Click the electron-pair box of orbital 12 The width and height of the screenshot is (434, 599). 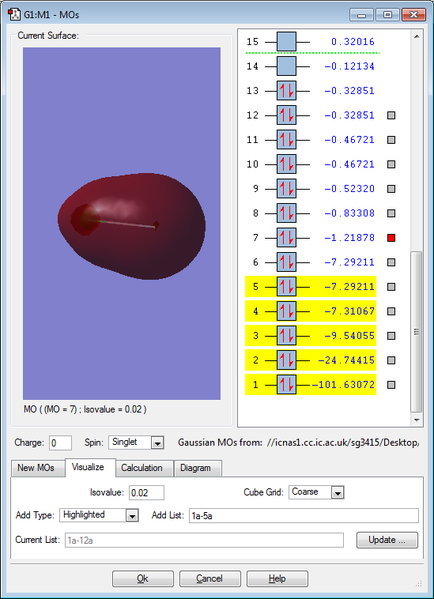click(286, 115)
